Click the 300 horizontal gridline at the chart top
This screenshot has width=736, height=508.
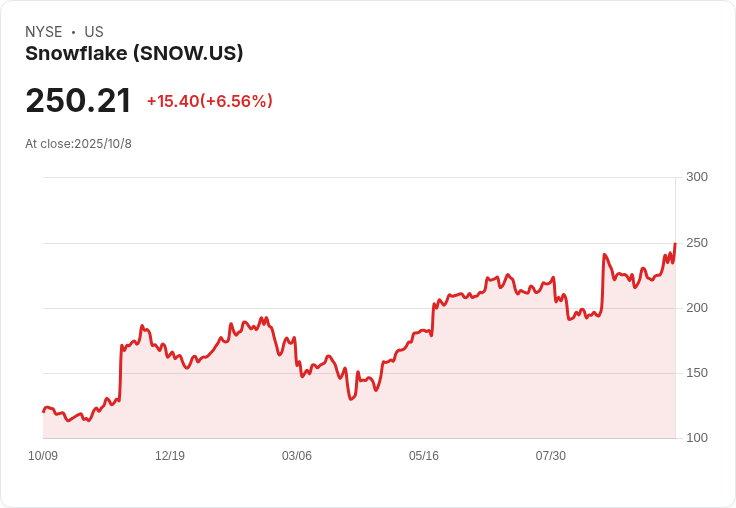[x=358, y=178]
